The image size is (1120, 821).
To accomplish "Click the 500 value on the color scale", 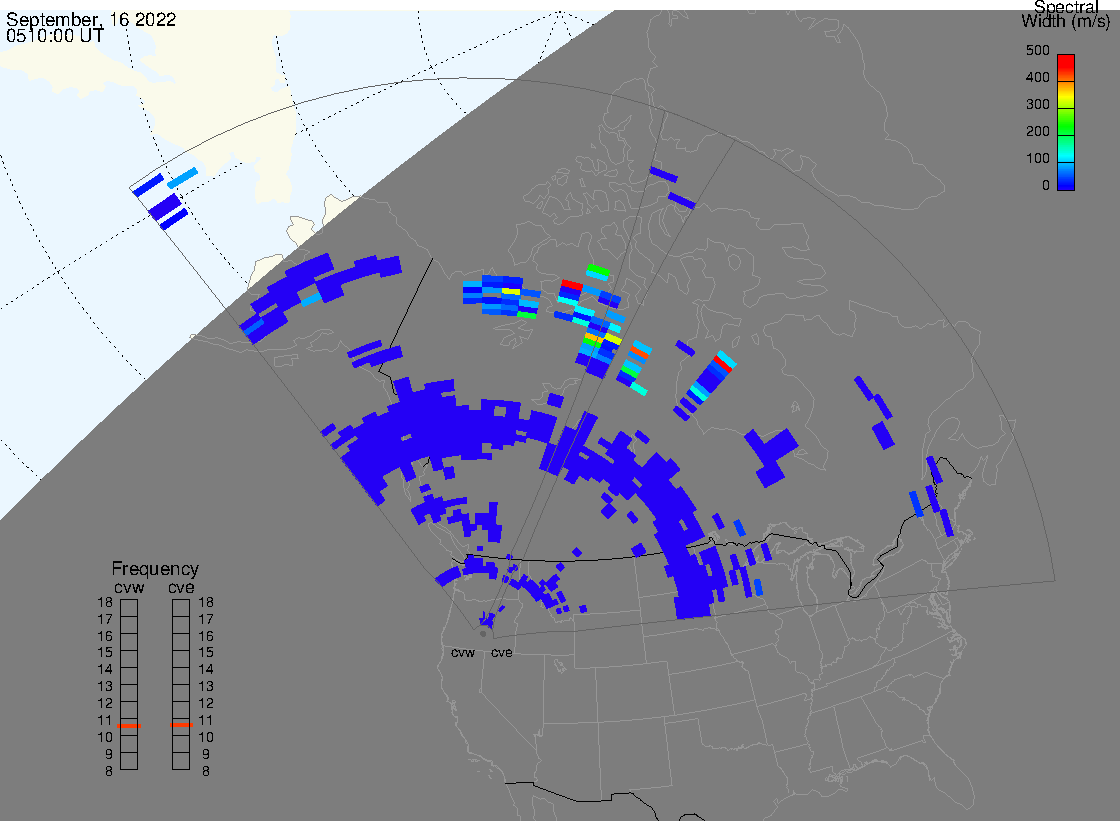I will 1037,51.
